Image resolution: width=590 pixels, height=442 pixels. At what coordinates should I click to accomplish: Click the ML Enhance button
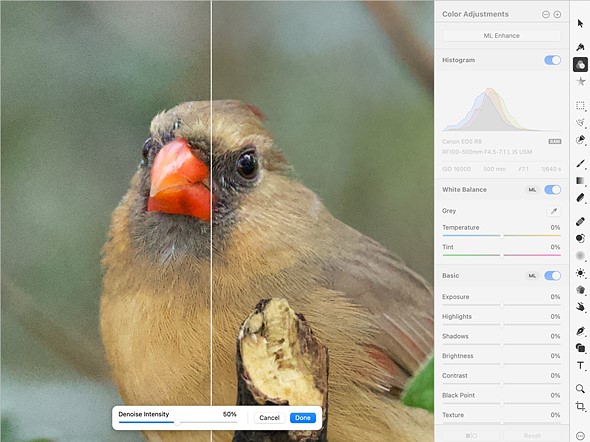502,36
